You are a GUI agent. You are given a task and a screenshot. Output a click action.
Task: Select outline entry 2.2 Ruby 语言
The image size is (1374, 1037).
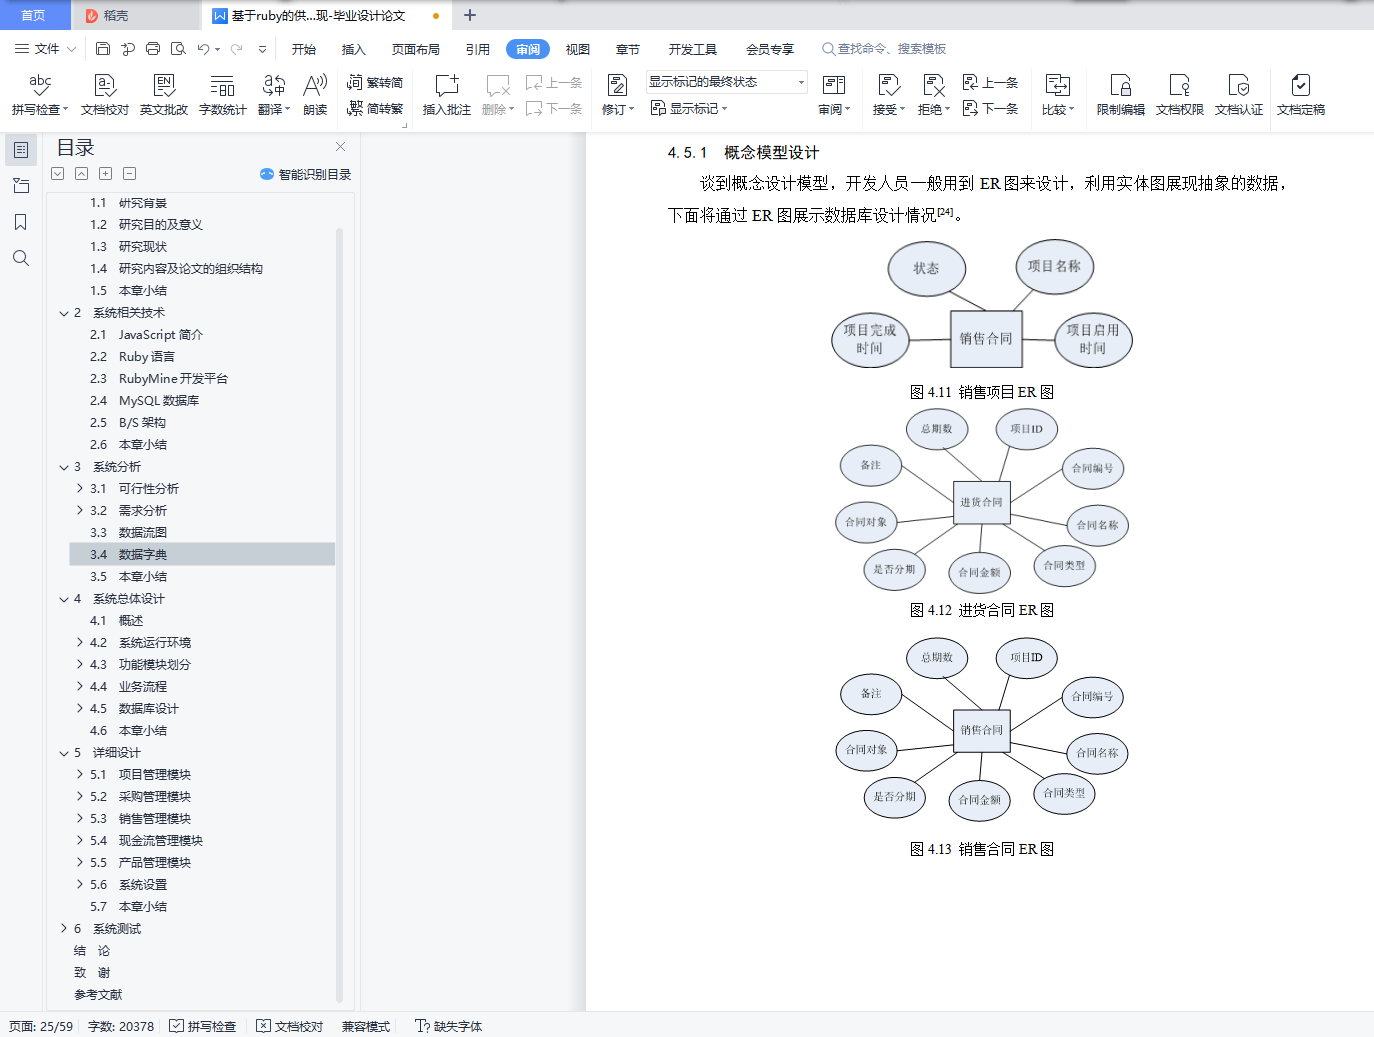(132, 357)
